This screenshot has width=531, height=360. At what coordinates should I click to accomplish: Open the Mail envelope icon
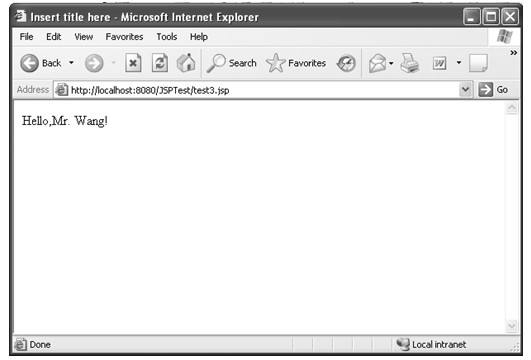tap(377, 63)
